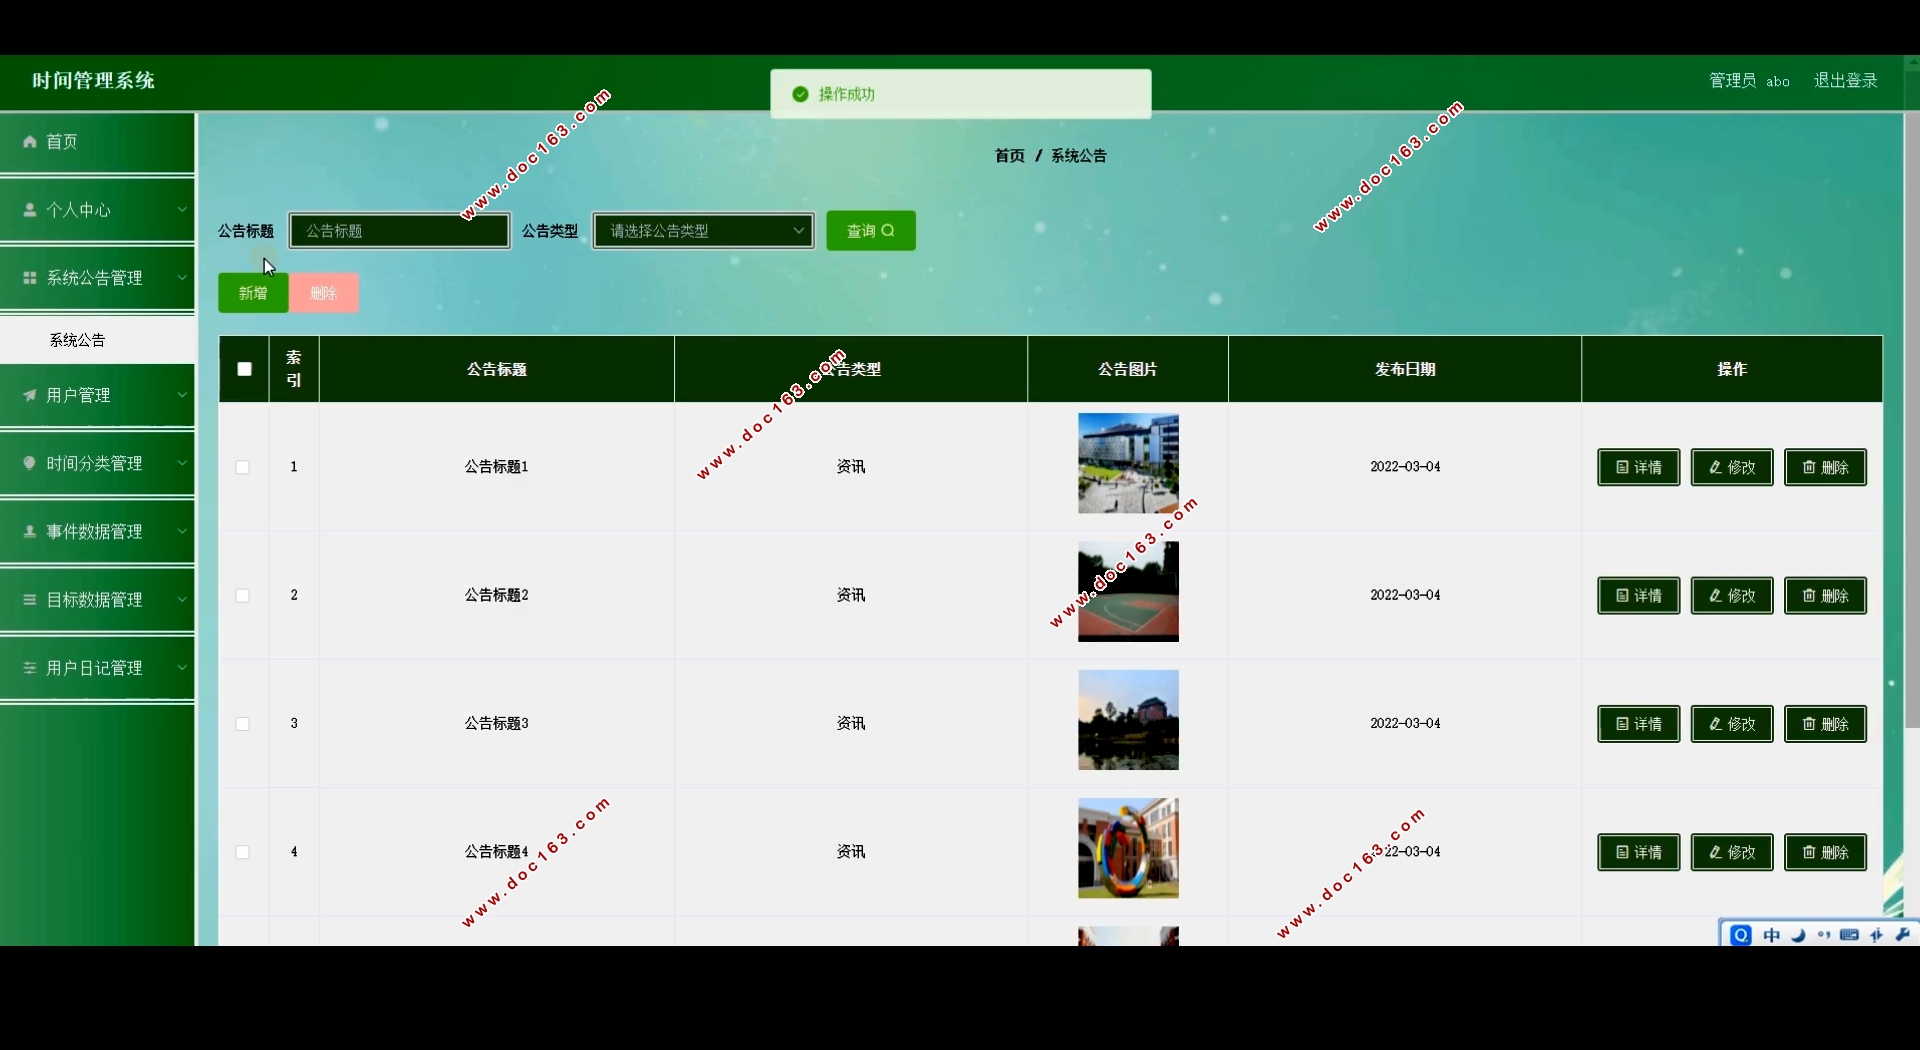Click the 资讯 type cell in row 公告标题3
1920x1050 pixels.
pyautogui.click(x=851, y=723)
